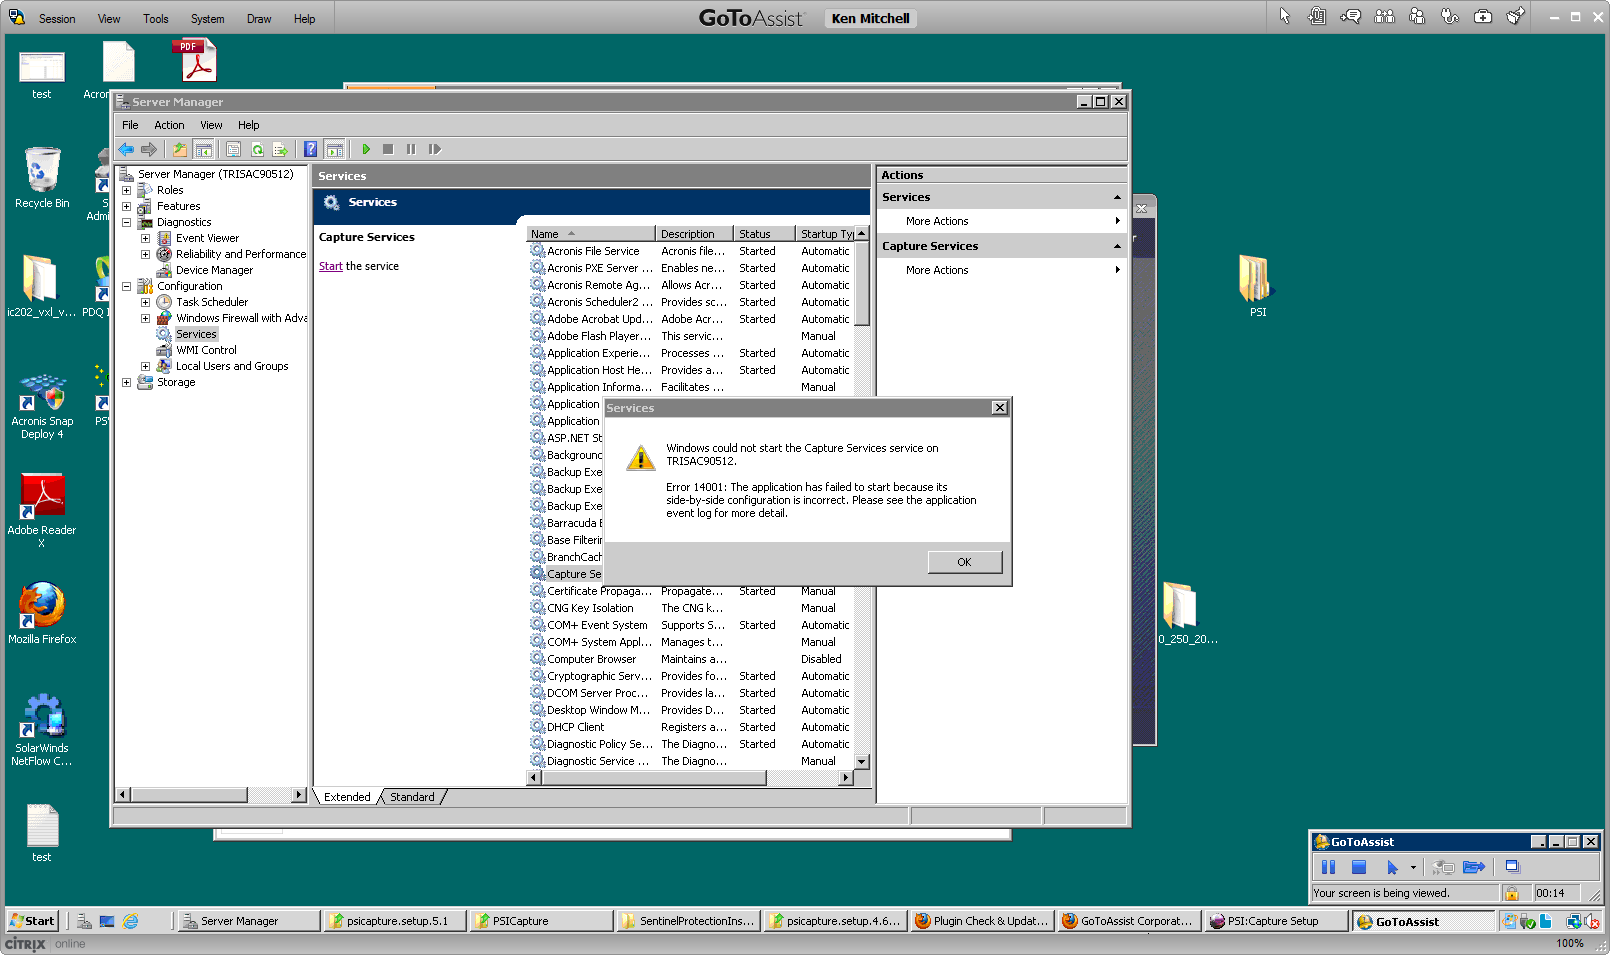Expand the Local Users and Groups node
Viewport: 1610px width, 955px height.
(145, 366)
